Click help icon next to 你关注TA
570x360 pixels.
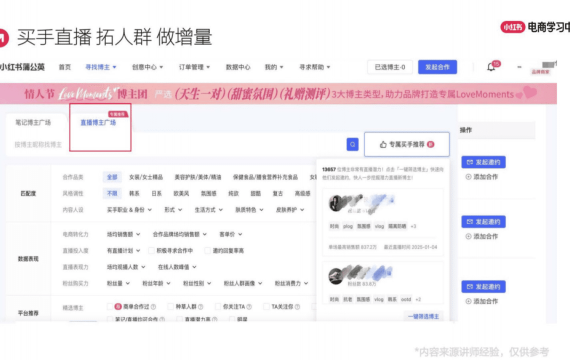coord(249,307)
